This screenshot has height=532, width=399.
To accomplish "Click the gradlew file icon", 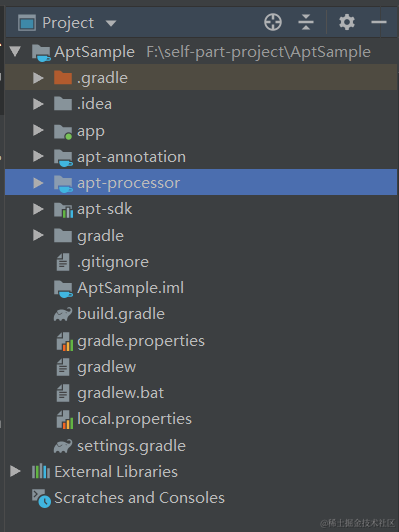I will pyautogui.click(x=63, y=367).
